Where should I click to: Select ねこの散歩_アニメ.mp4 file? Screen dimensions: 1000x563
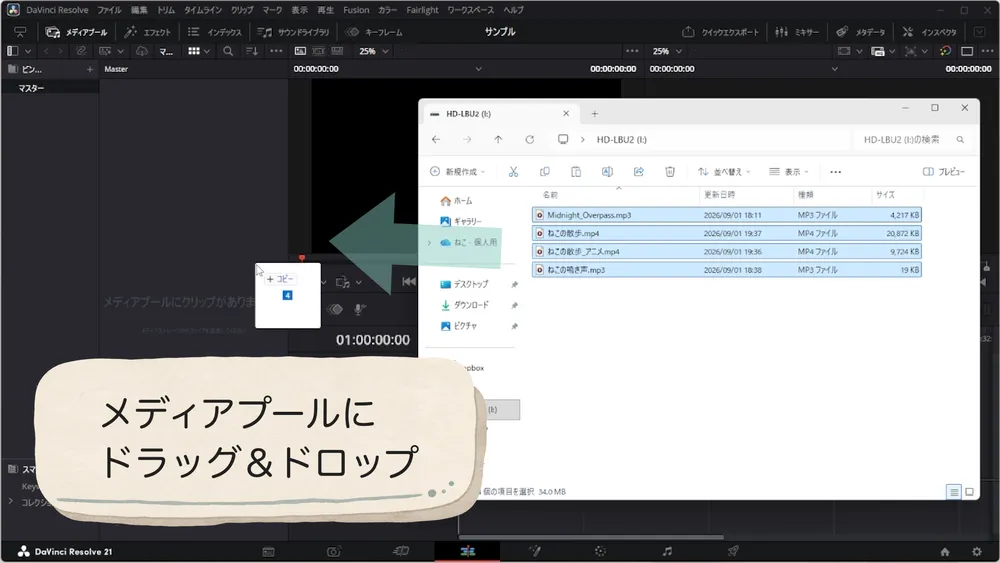coord(726,251)
